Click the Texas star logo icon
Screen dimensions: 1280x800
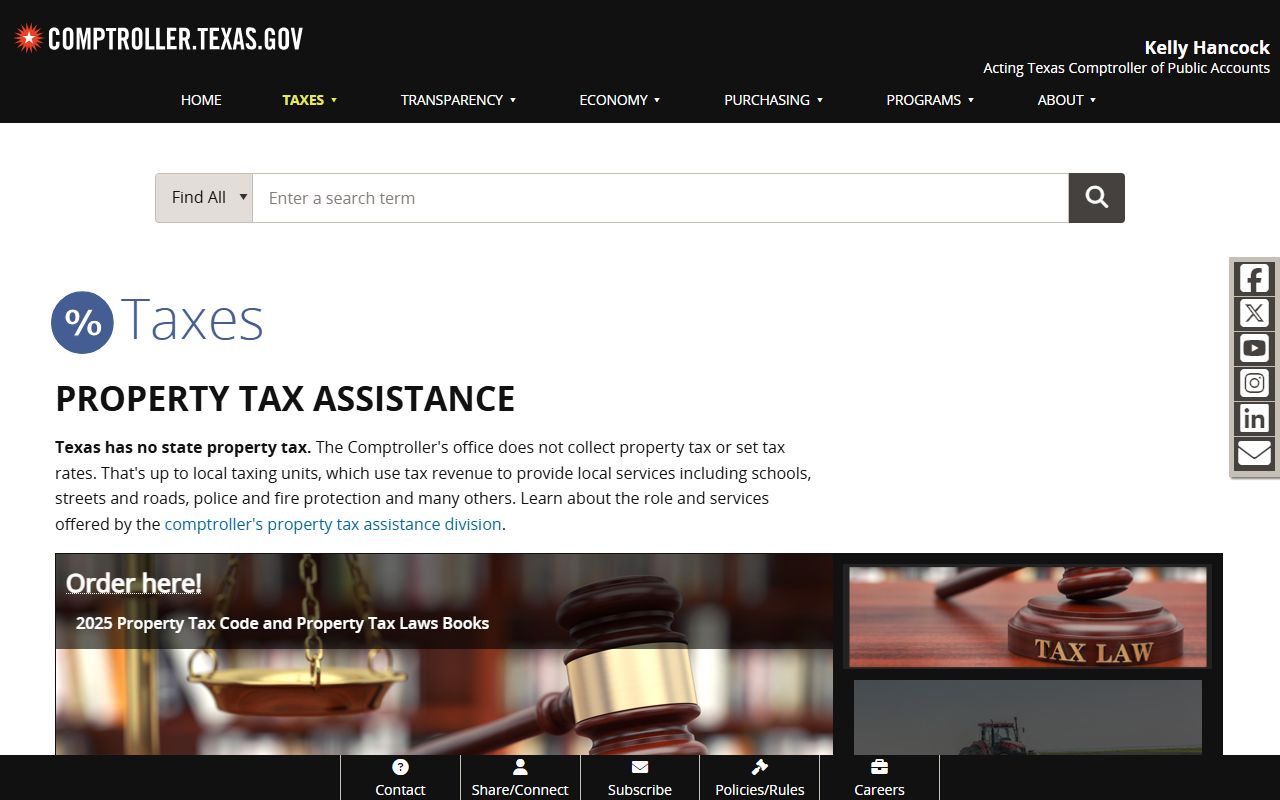pyautogui.click(x=28, y=39)
